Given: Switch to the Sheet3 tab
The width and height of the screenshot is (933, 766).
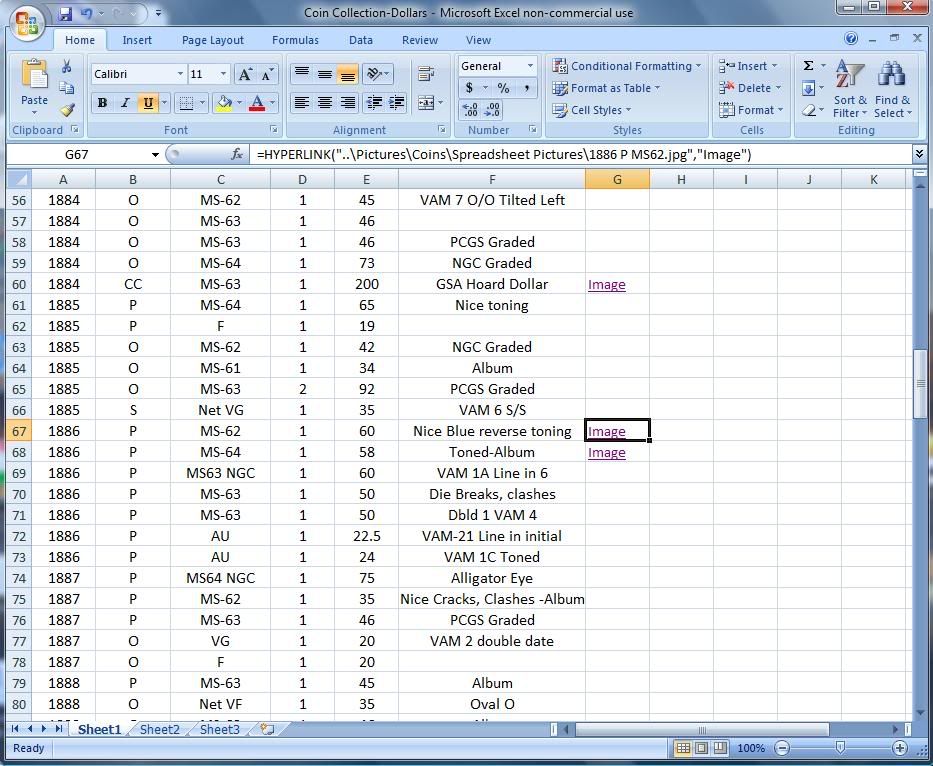Looking at the screenshot, I should point(220,729).
